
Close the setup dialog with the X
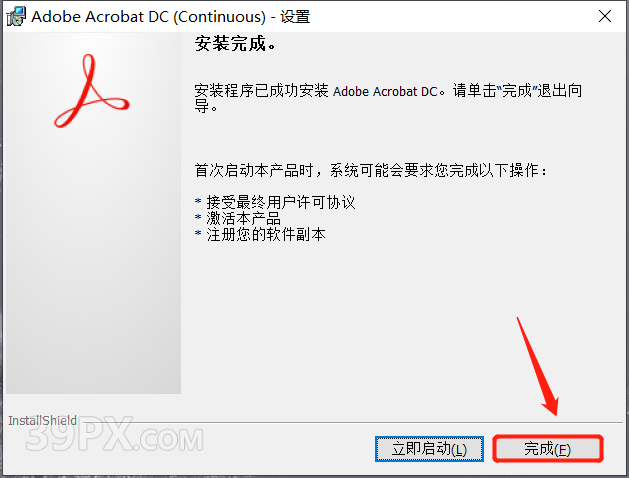click(x=605, y=16)
